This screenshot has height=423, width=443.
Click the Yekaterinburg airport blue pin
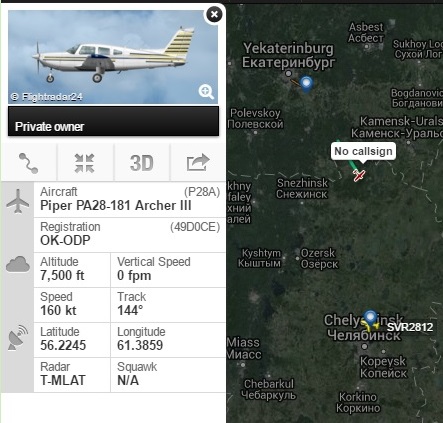coord(306,83)
